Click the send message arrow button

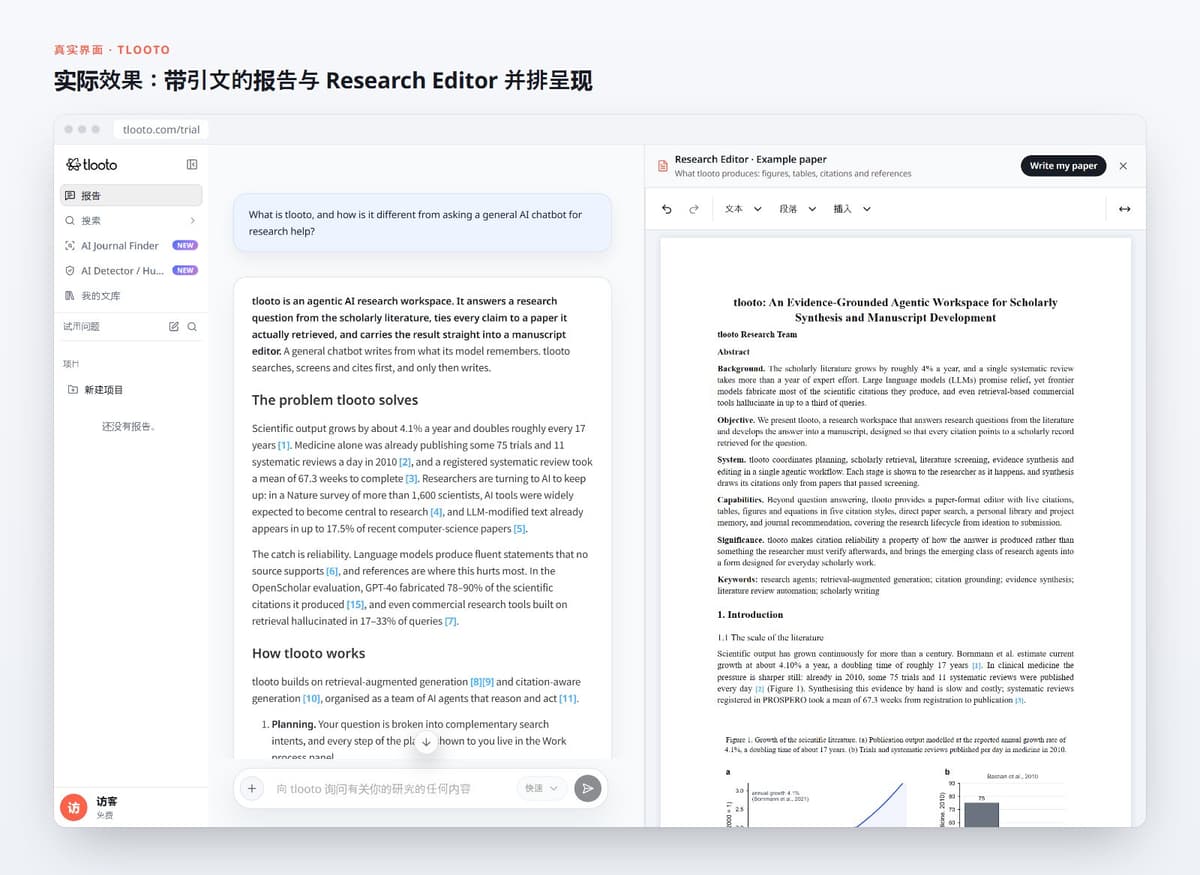pyautogui.click(x=588, y=788)
